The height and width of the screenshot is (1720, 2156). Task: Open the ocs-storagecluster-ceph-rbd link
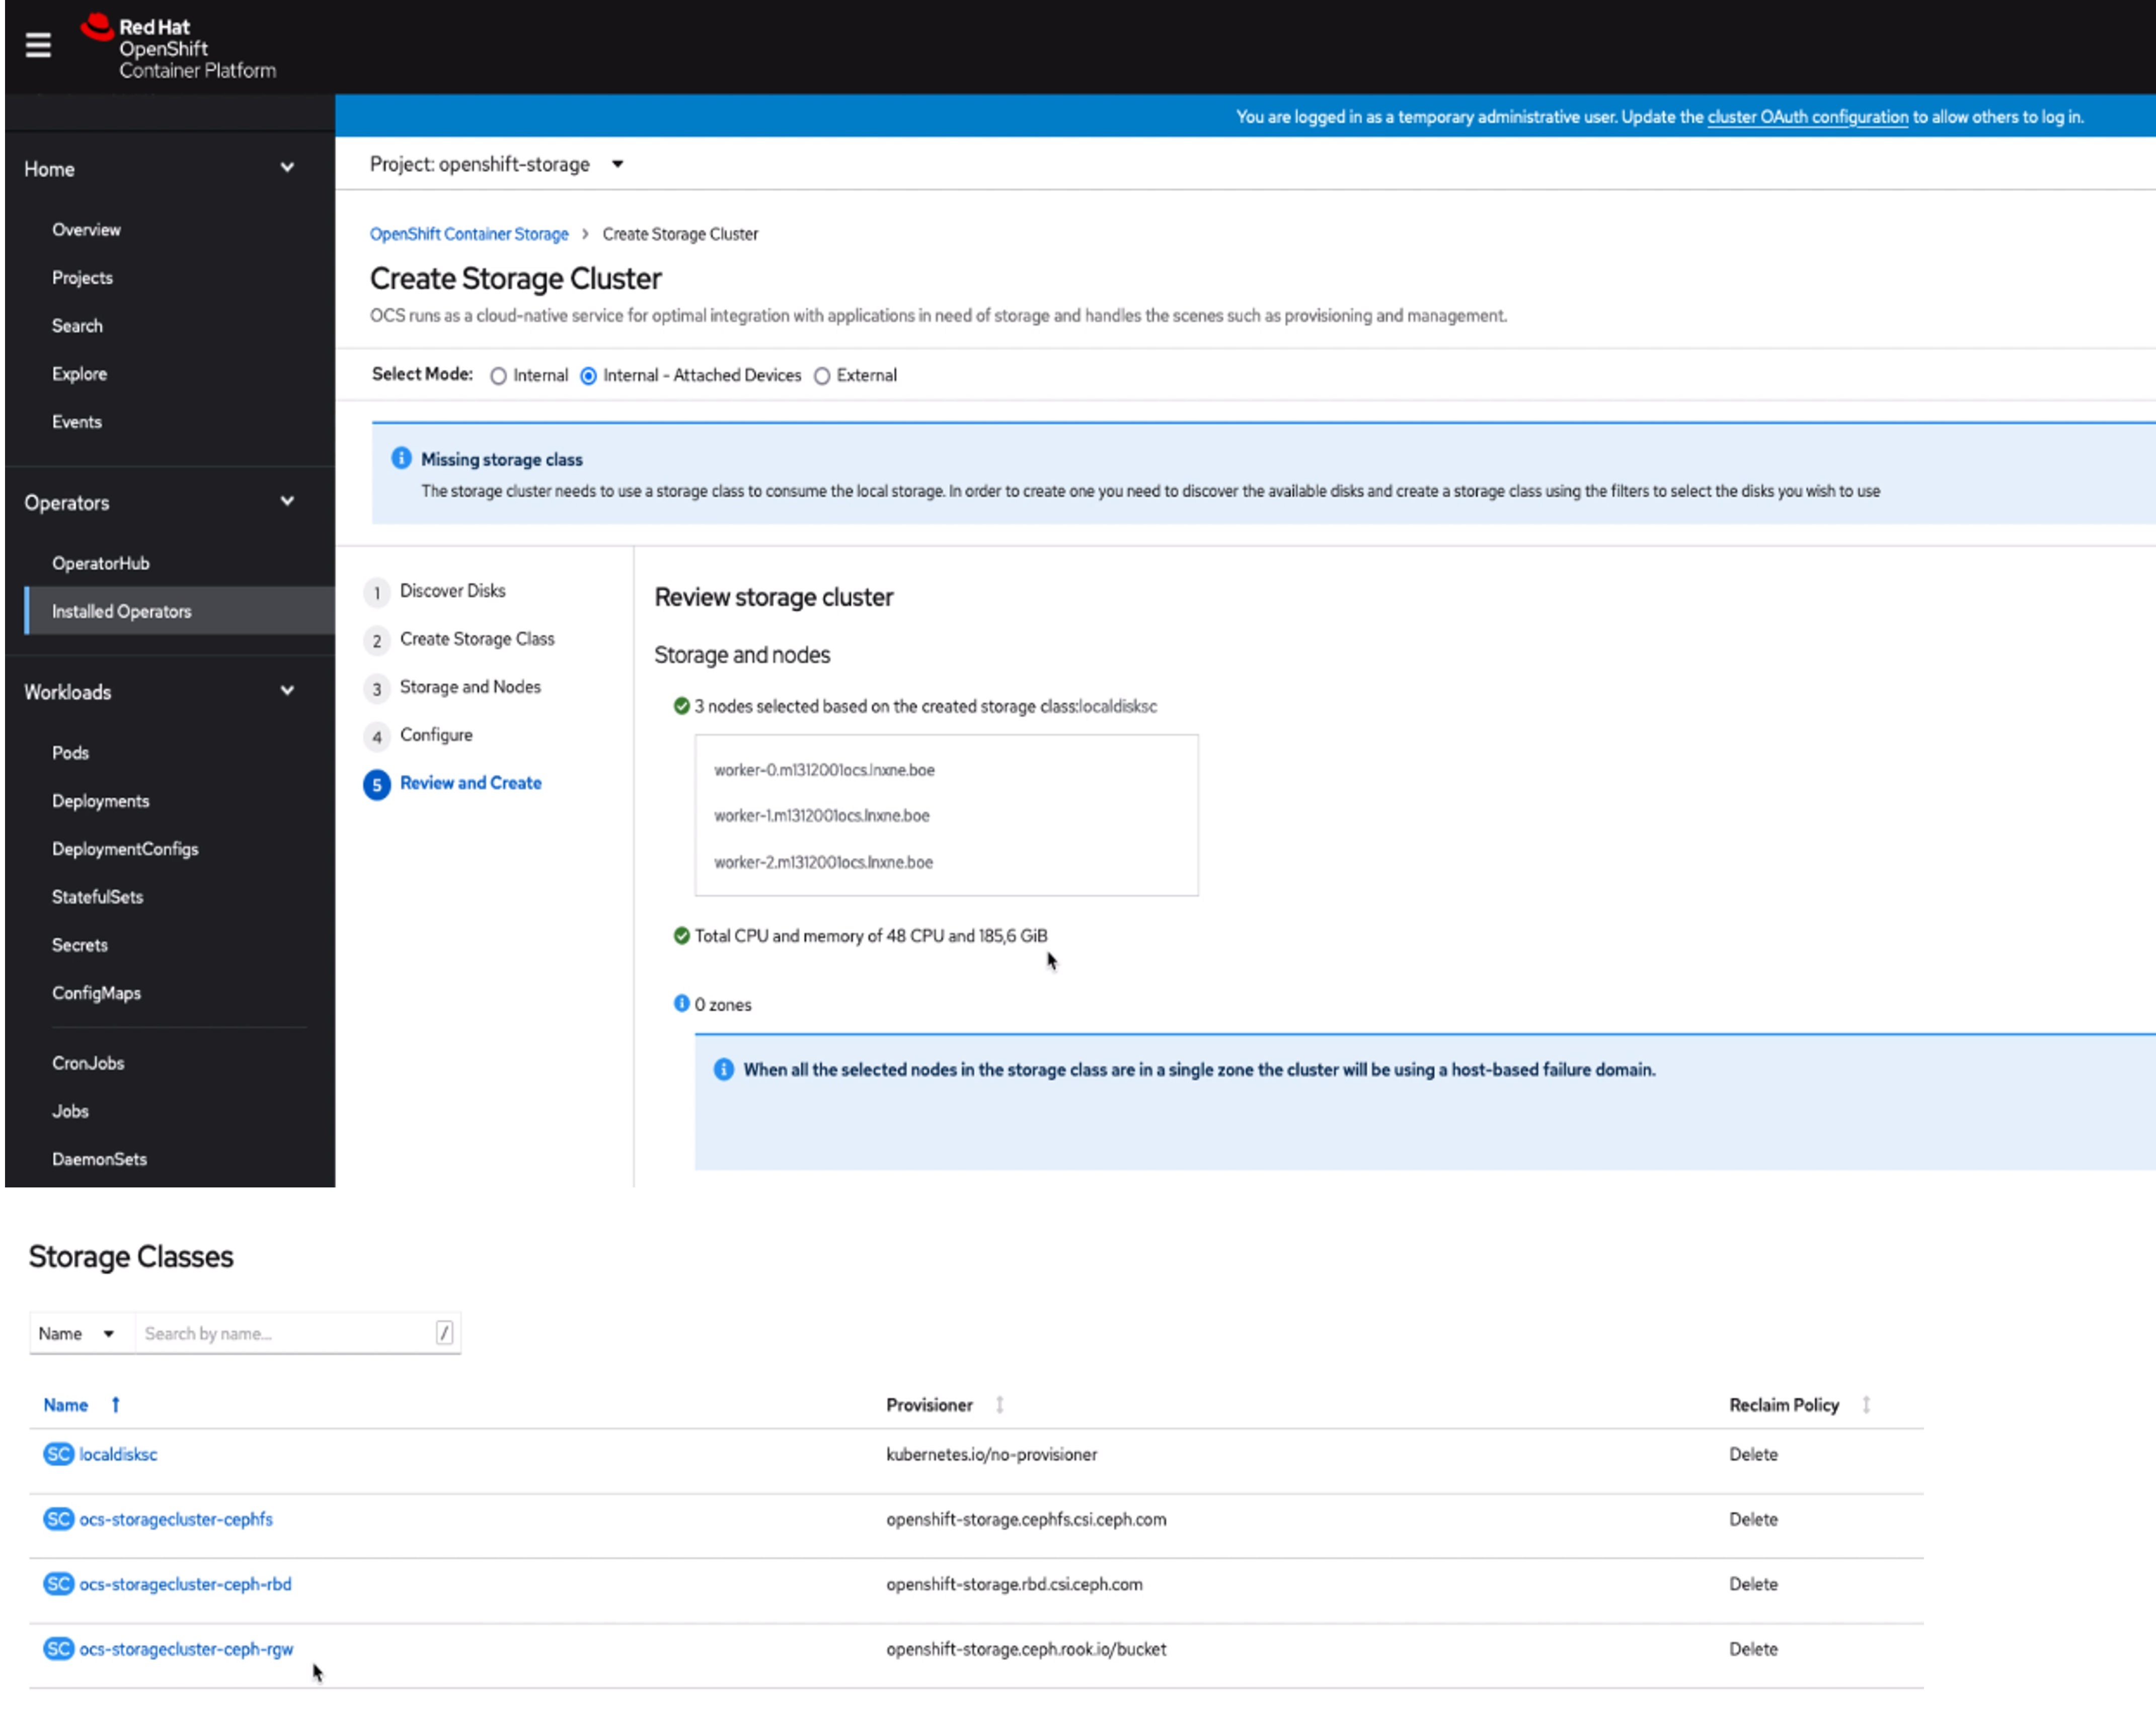[185, 1584]
